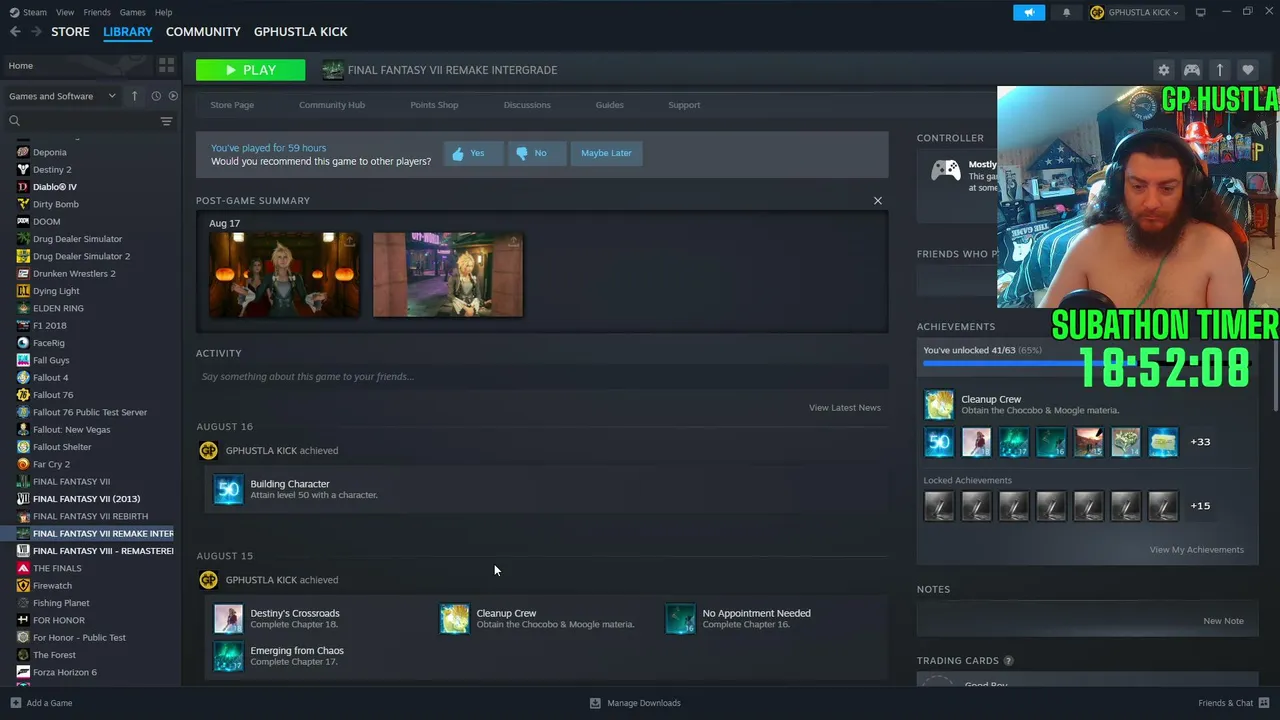Open the Points Shop link
The width and height of the screenshot is (1280, 720).
coord(434,105)
